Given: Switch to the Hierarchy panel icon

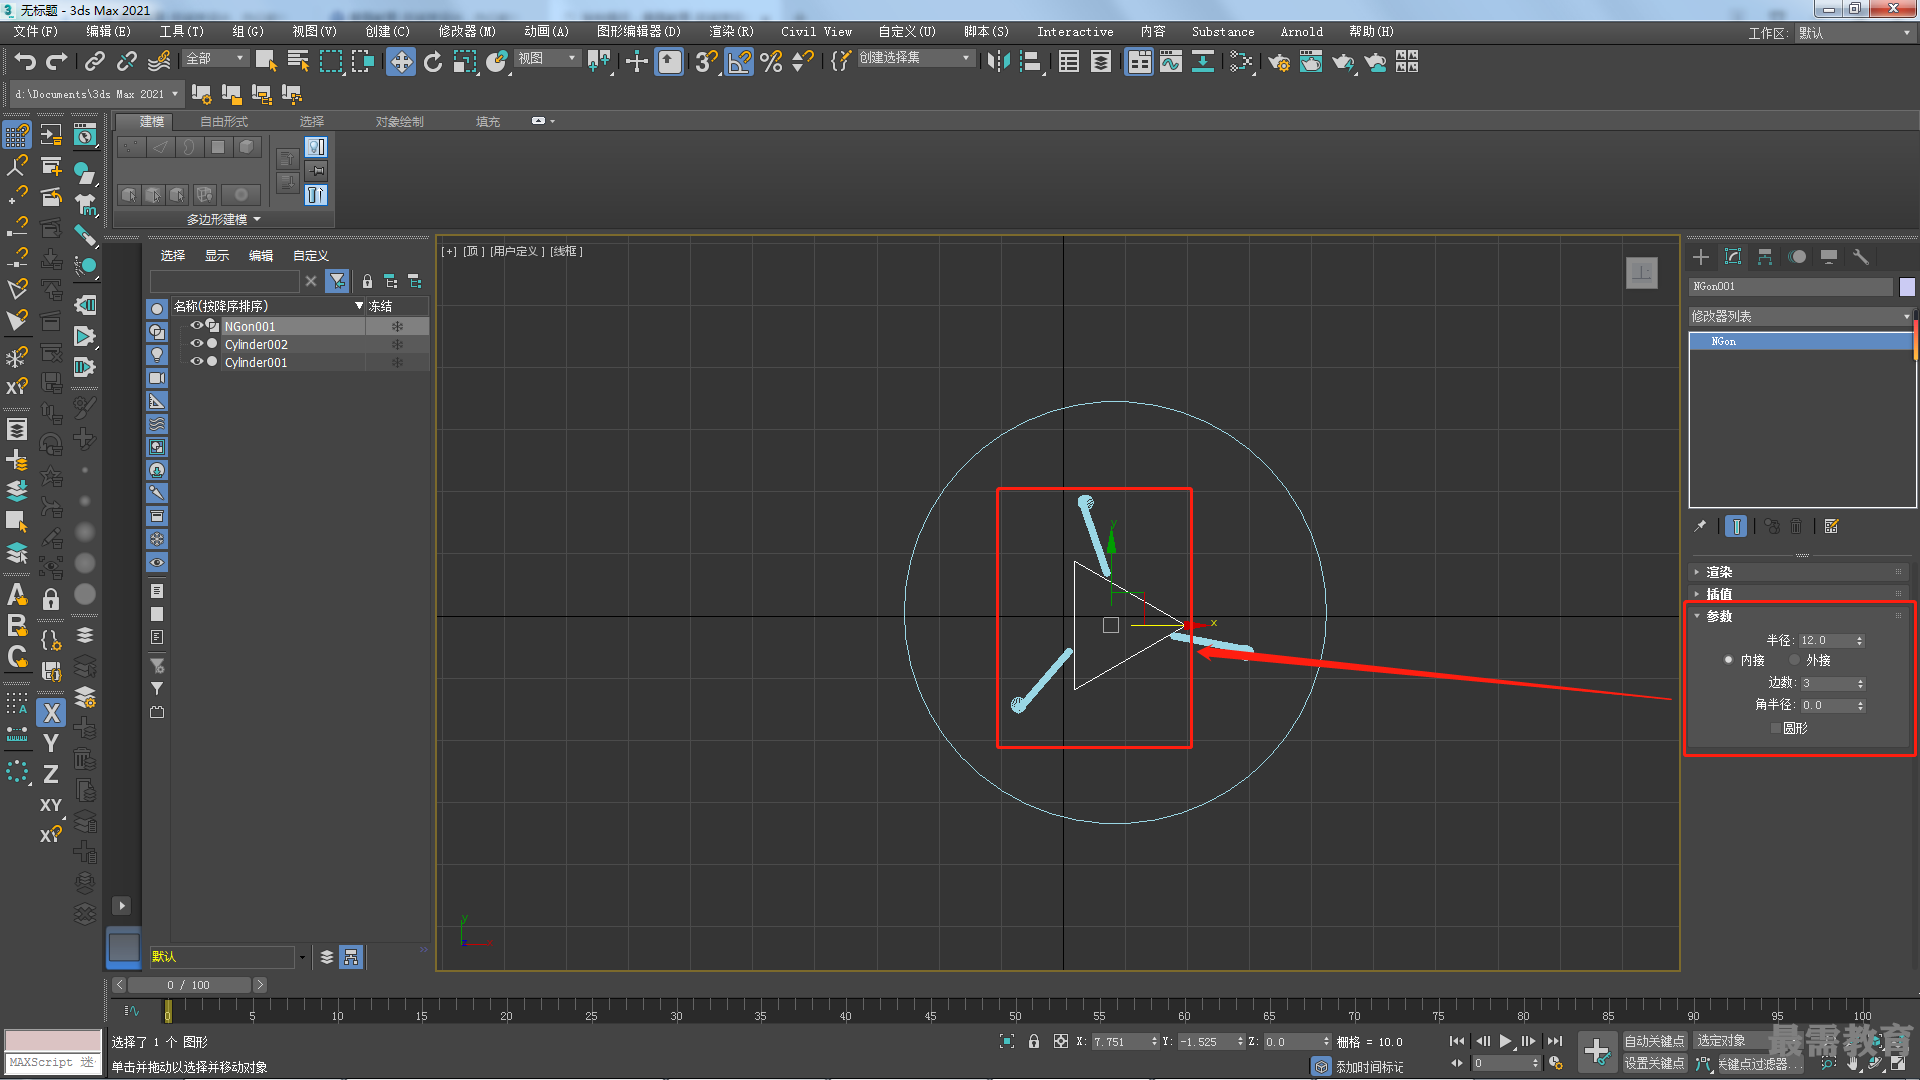Looking at the screenshot, I should point(1765,257).
